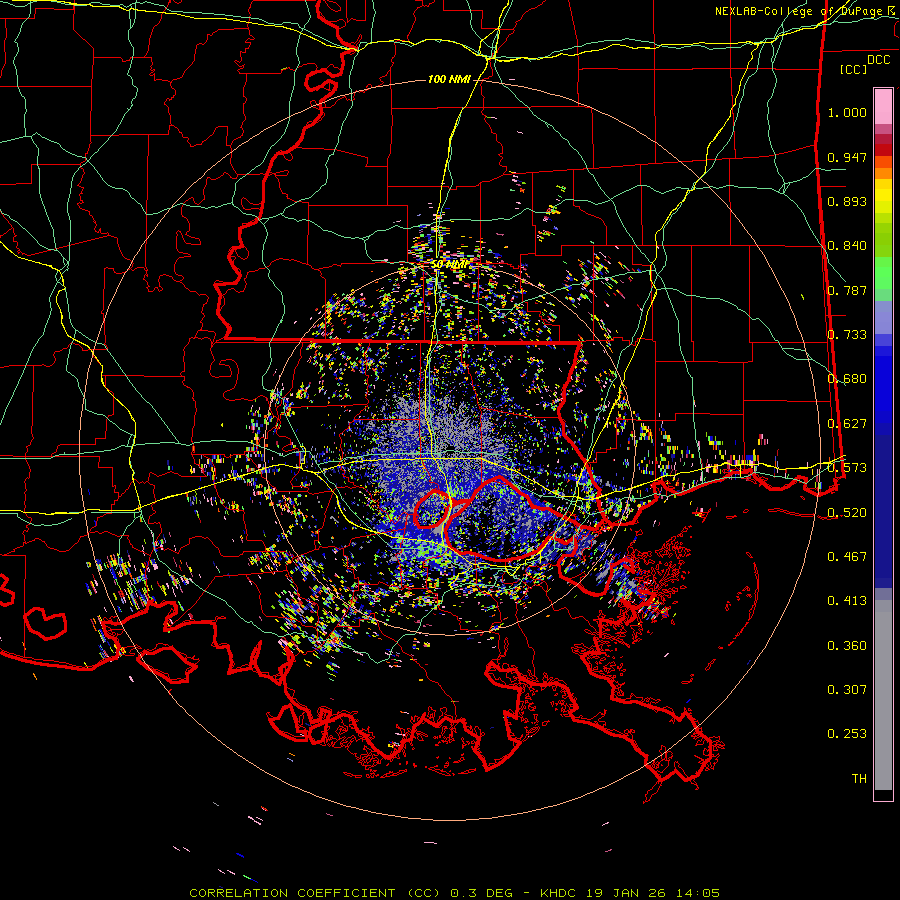900x900 pixels.
Task: Click the 0.307 legend value
Action: pyautogui.click(x=847, y=690)
